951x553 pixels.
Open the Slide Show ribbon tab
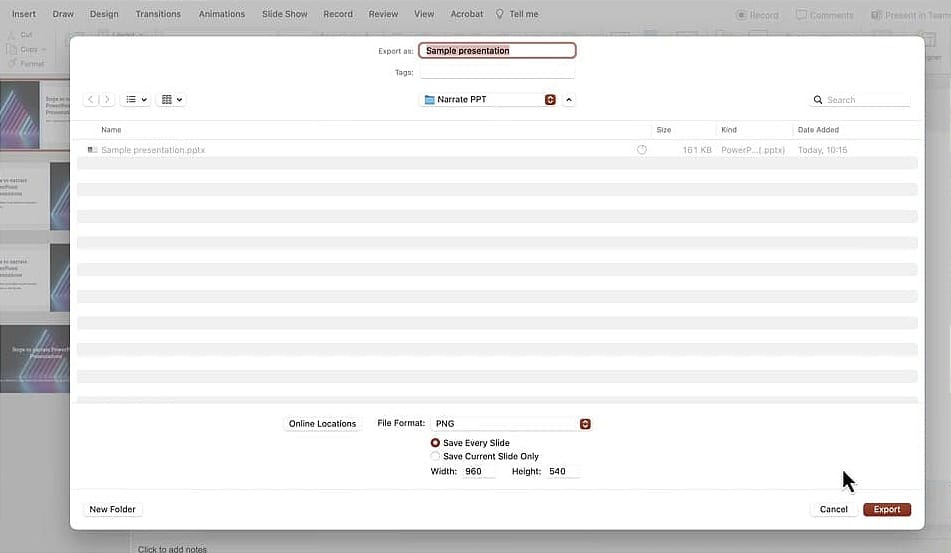(x=284, y=14)
